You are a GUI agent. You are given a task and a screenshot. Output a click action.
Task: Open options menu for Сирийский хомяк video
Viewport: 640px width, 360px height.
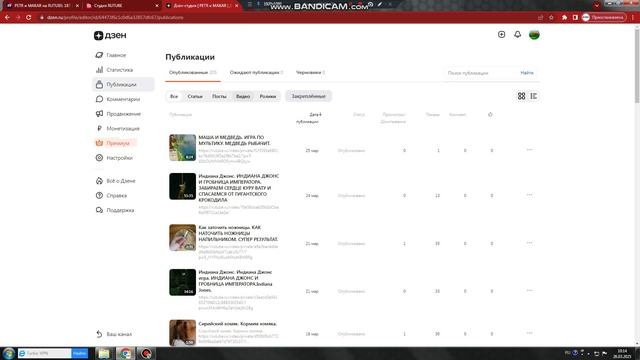click(529, 333)
